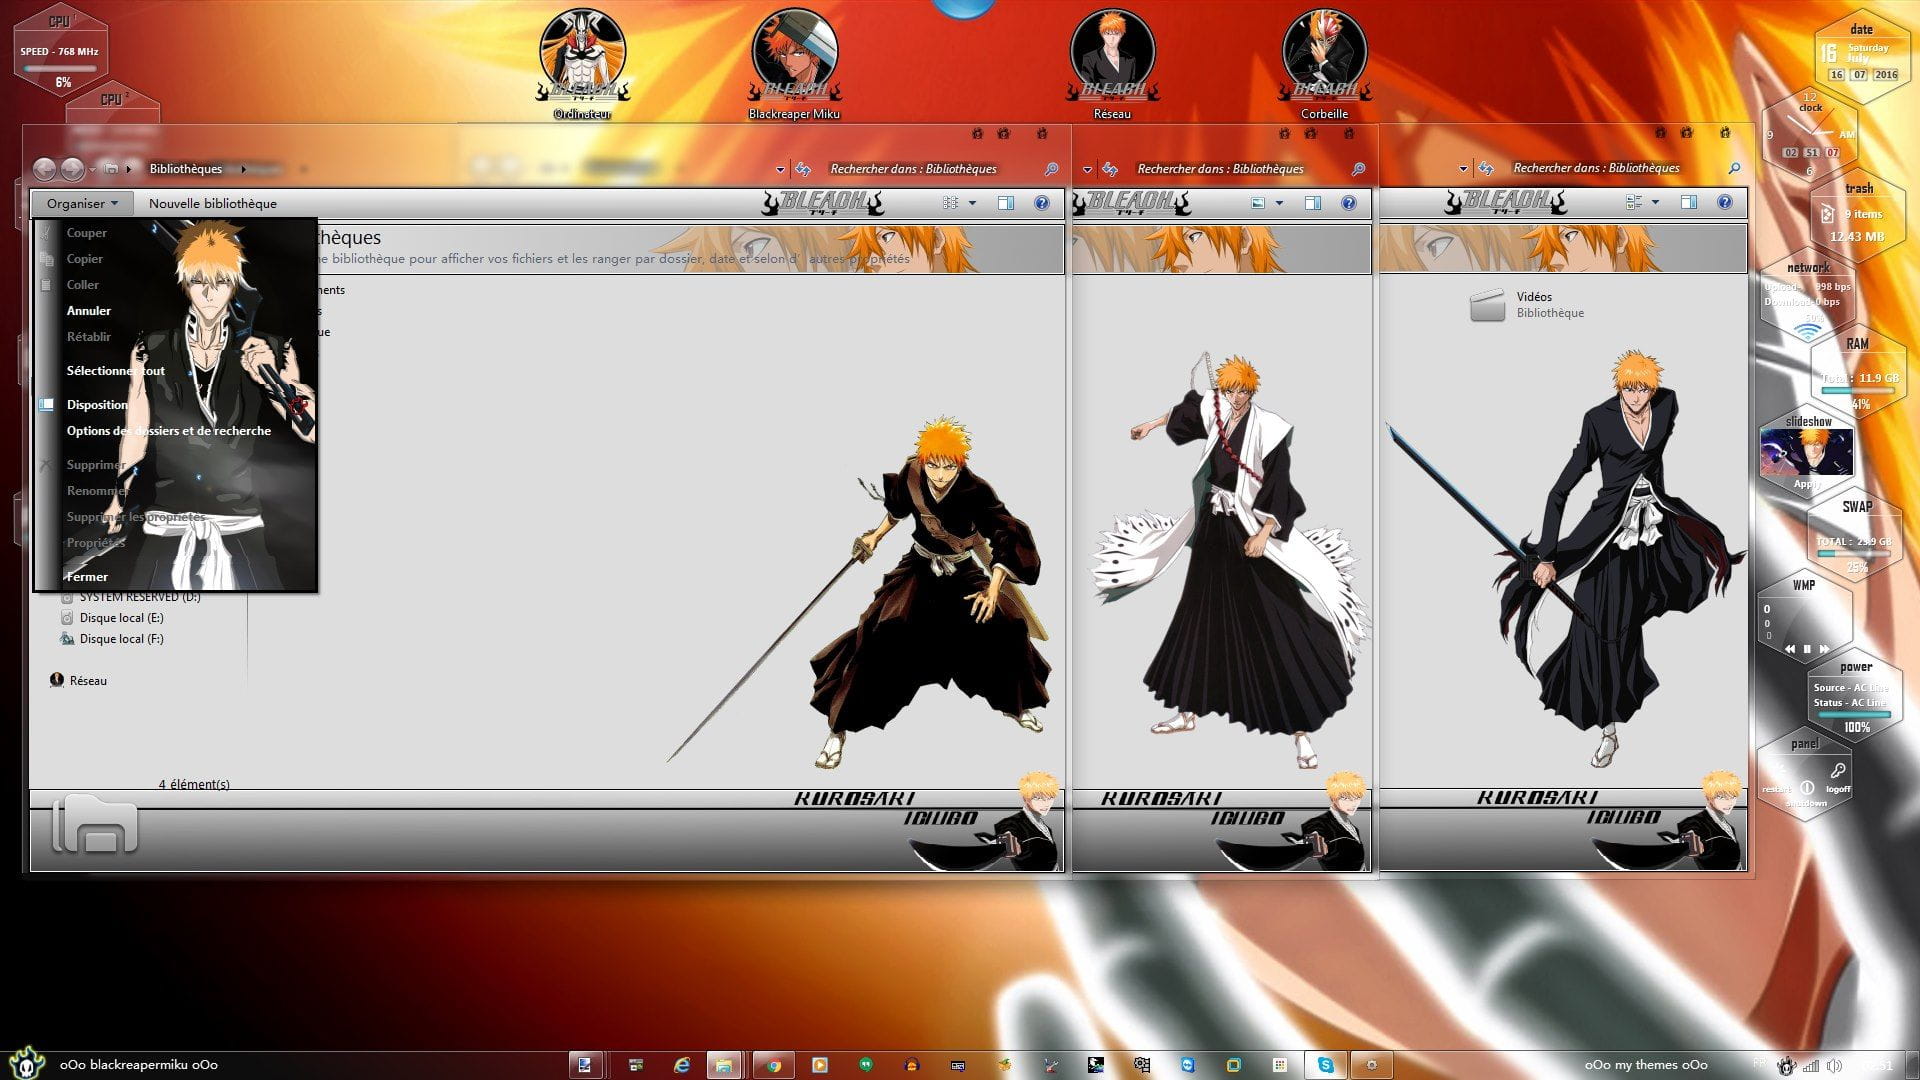The height and width of the screenshot is (1080, 1920).
Task: Click the Google Chrome taskbar icon
Action: coord(773,1065)
